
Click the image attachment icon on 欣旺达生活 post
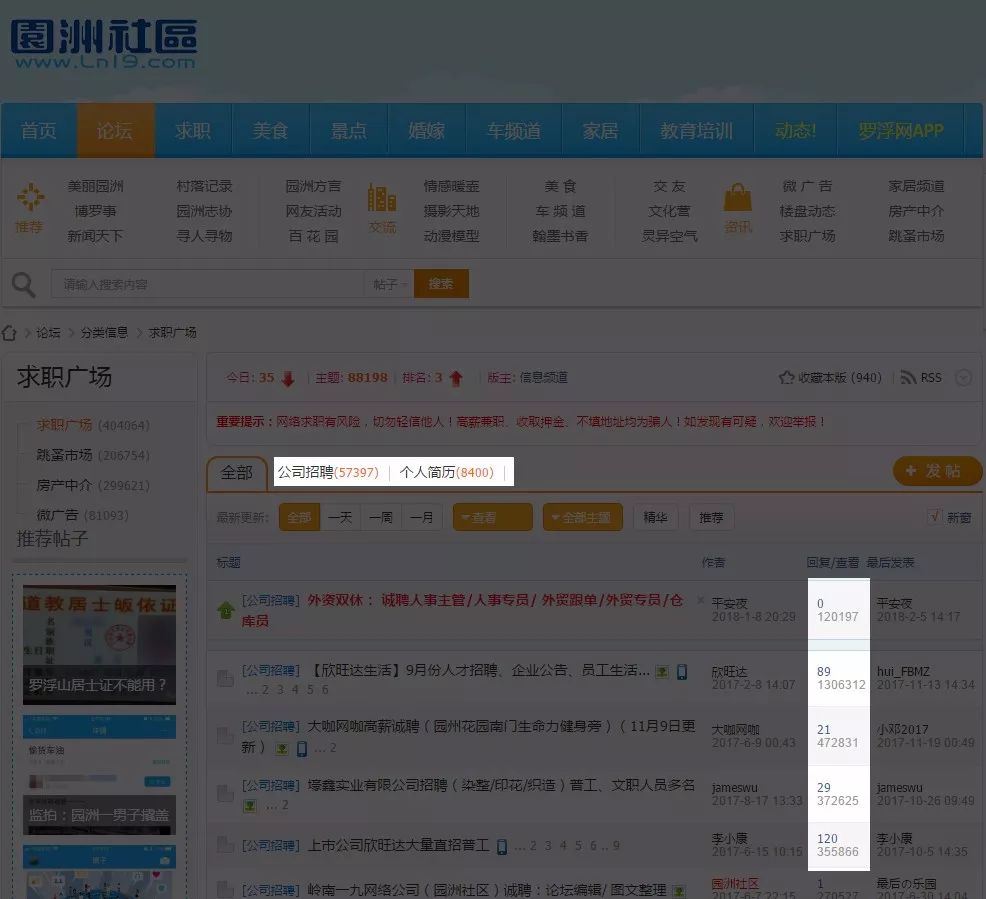pyautogui.click(x=662, y=671)
